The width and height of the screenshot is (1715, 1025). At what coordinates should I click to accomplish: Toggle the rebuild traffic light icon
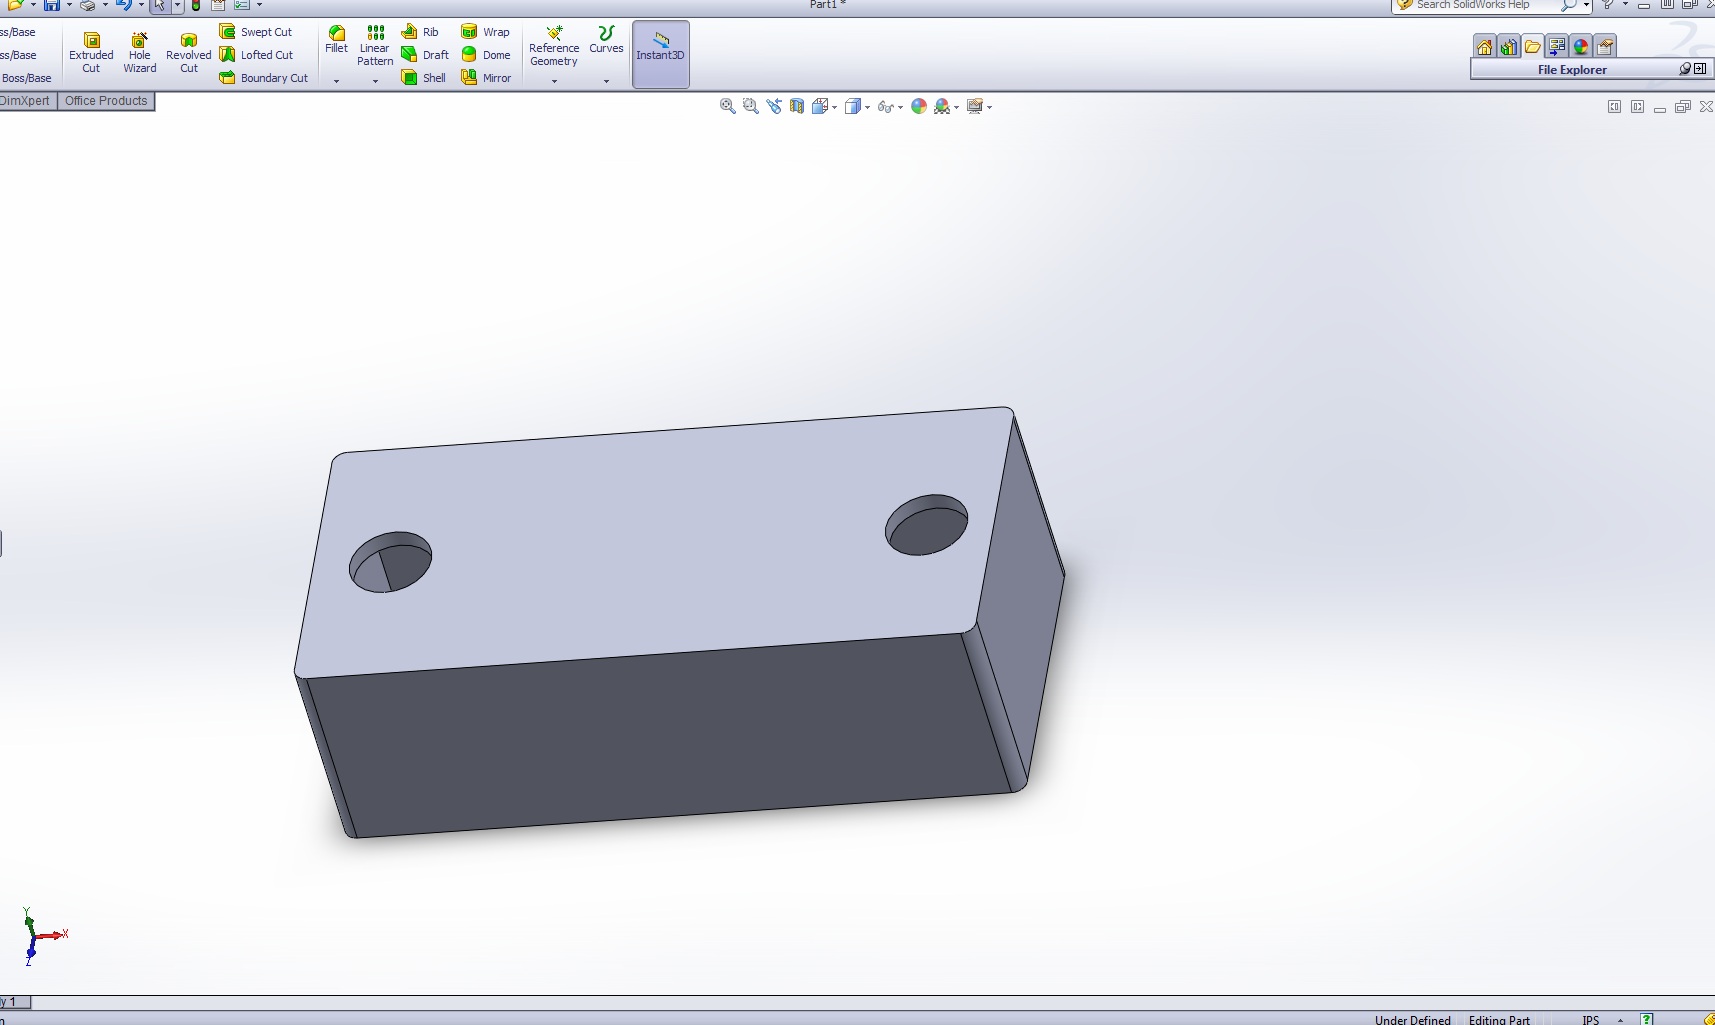(x=196, y=6)
